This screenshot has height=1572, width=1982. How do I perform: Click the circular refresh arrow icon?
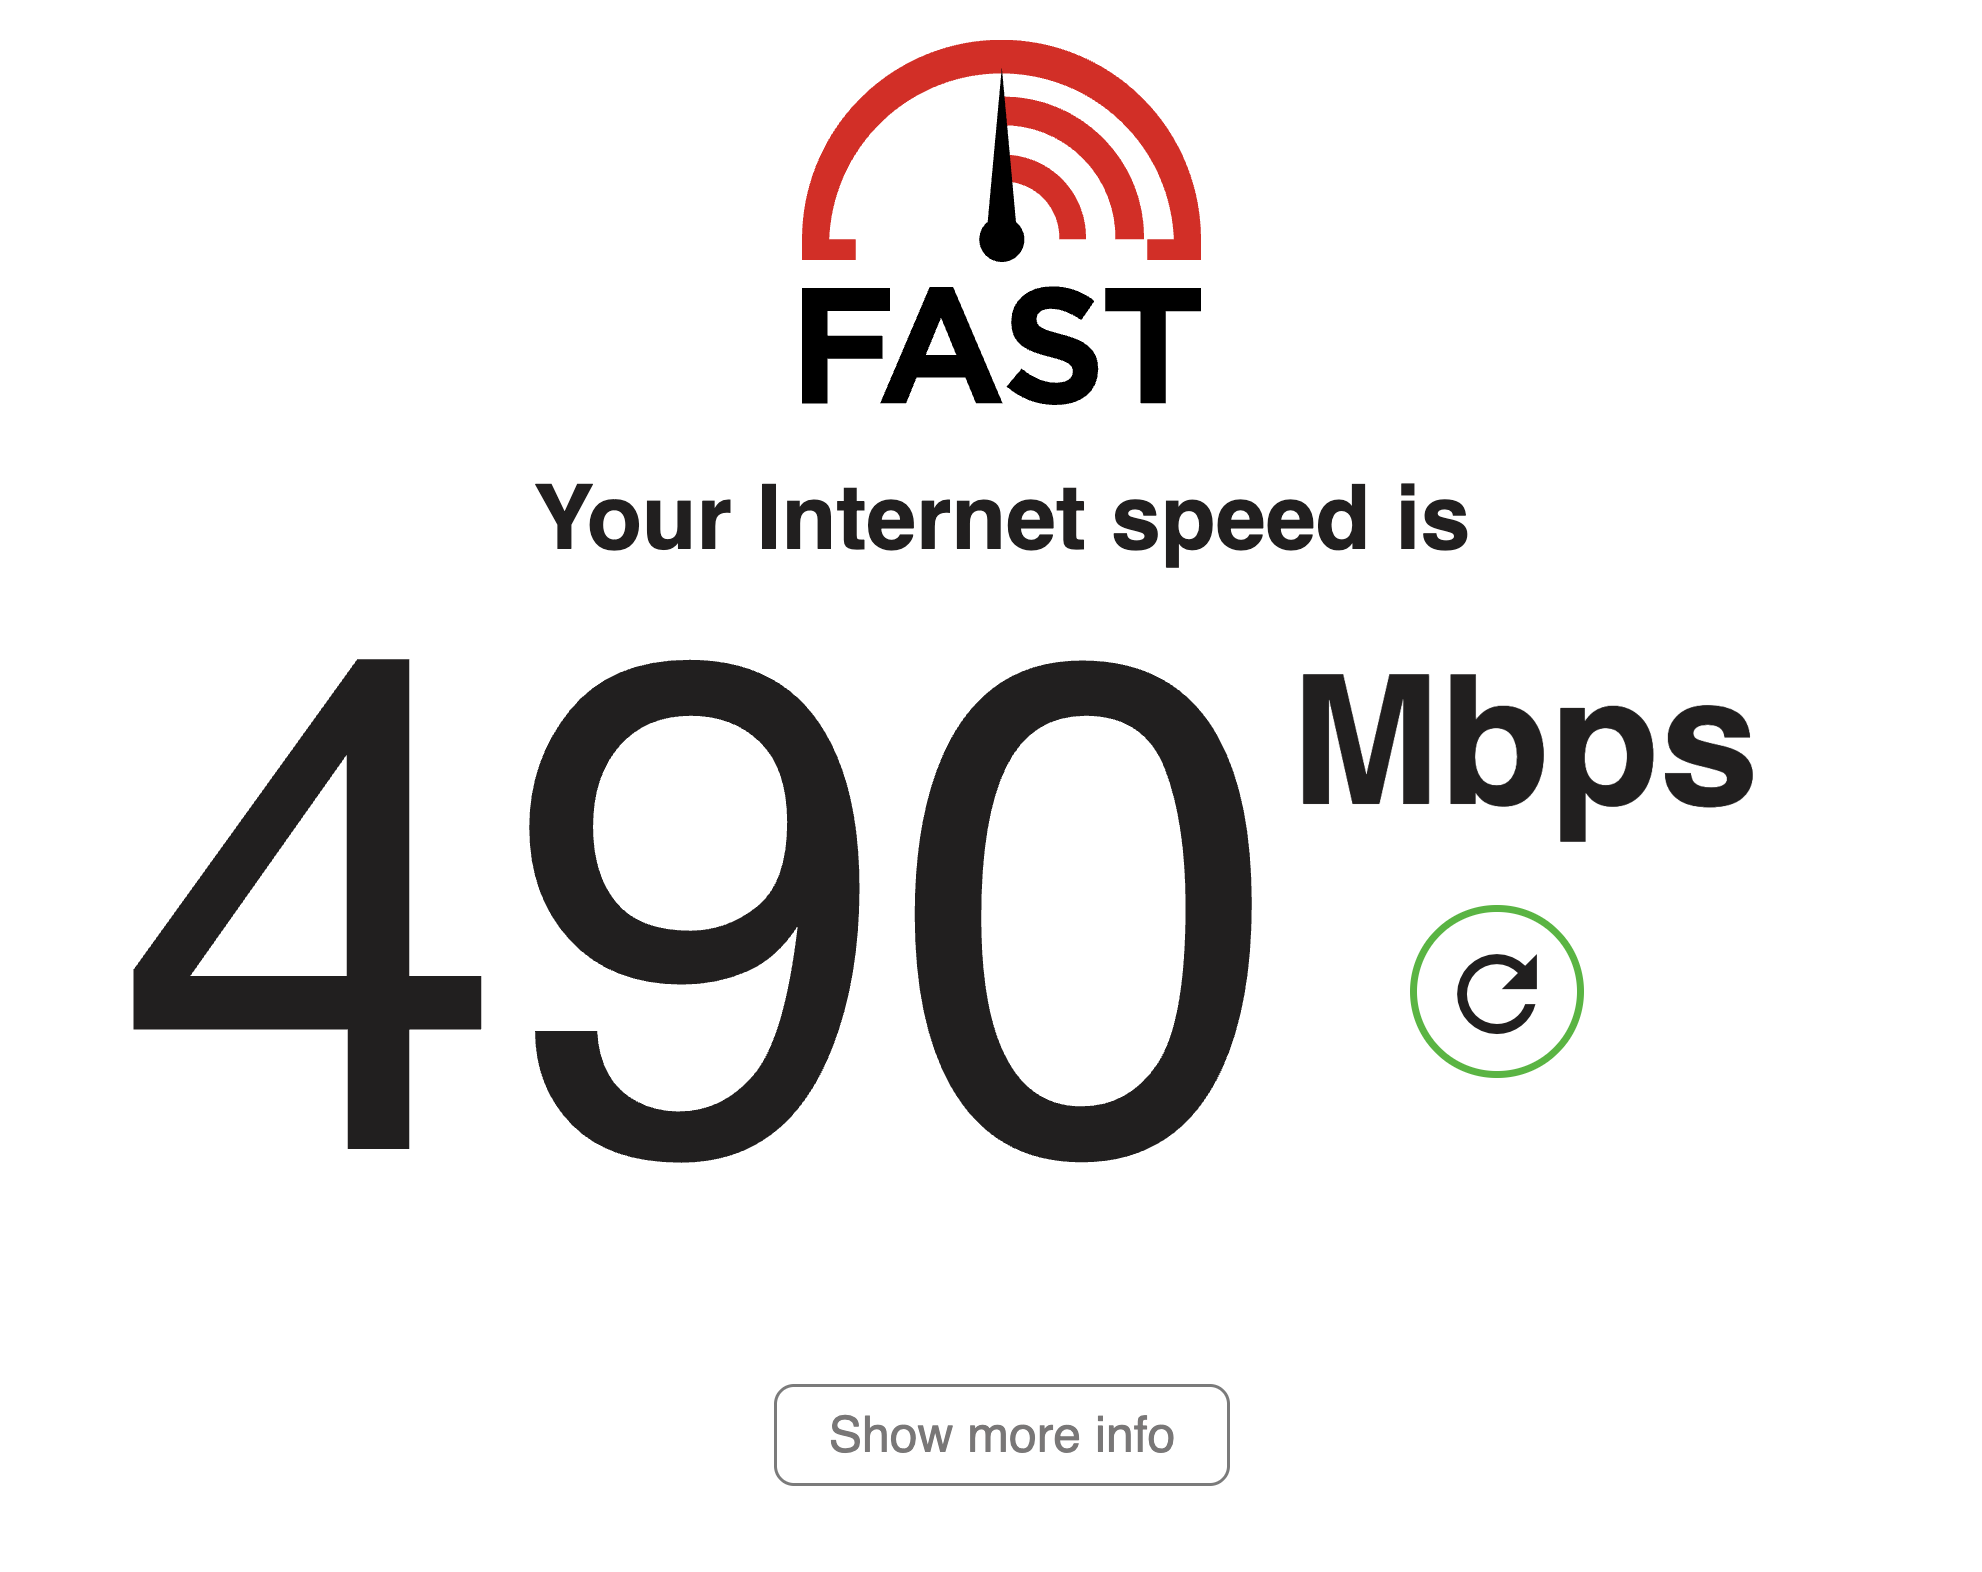point(1496,991)
